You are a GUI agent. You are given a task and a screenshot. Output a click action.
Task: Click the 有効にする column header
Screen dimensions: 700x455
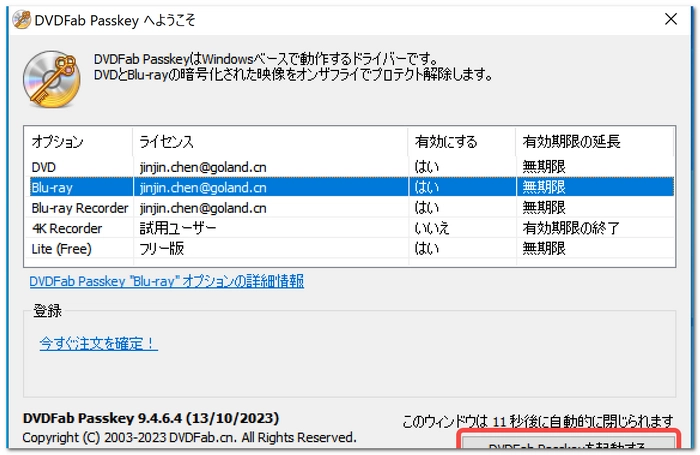(446, 142)
